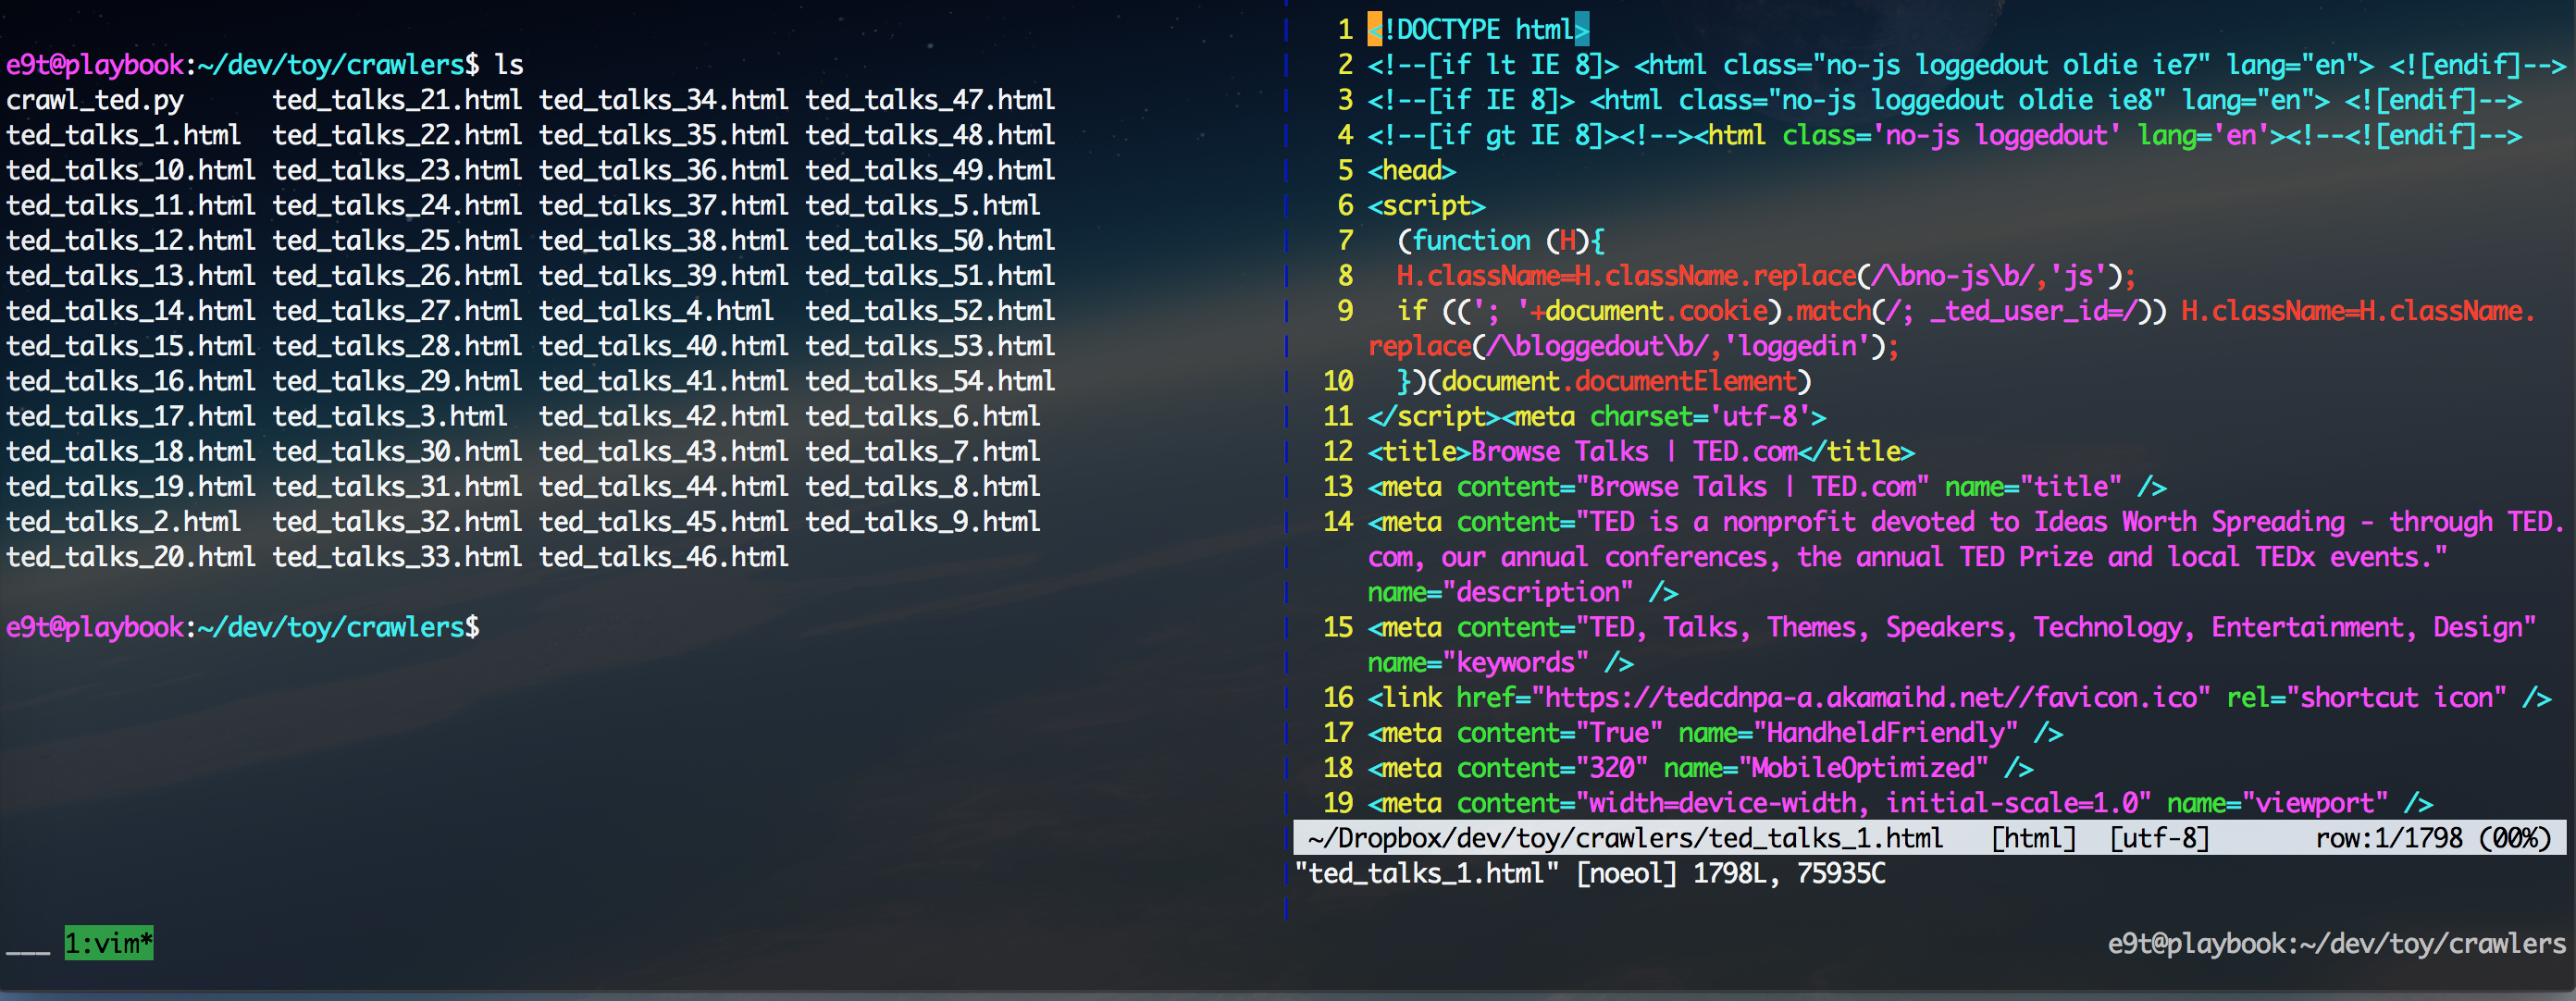
Task: Click ted_talks_38.html in the file listing
Action: click(x=664, y=240)
